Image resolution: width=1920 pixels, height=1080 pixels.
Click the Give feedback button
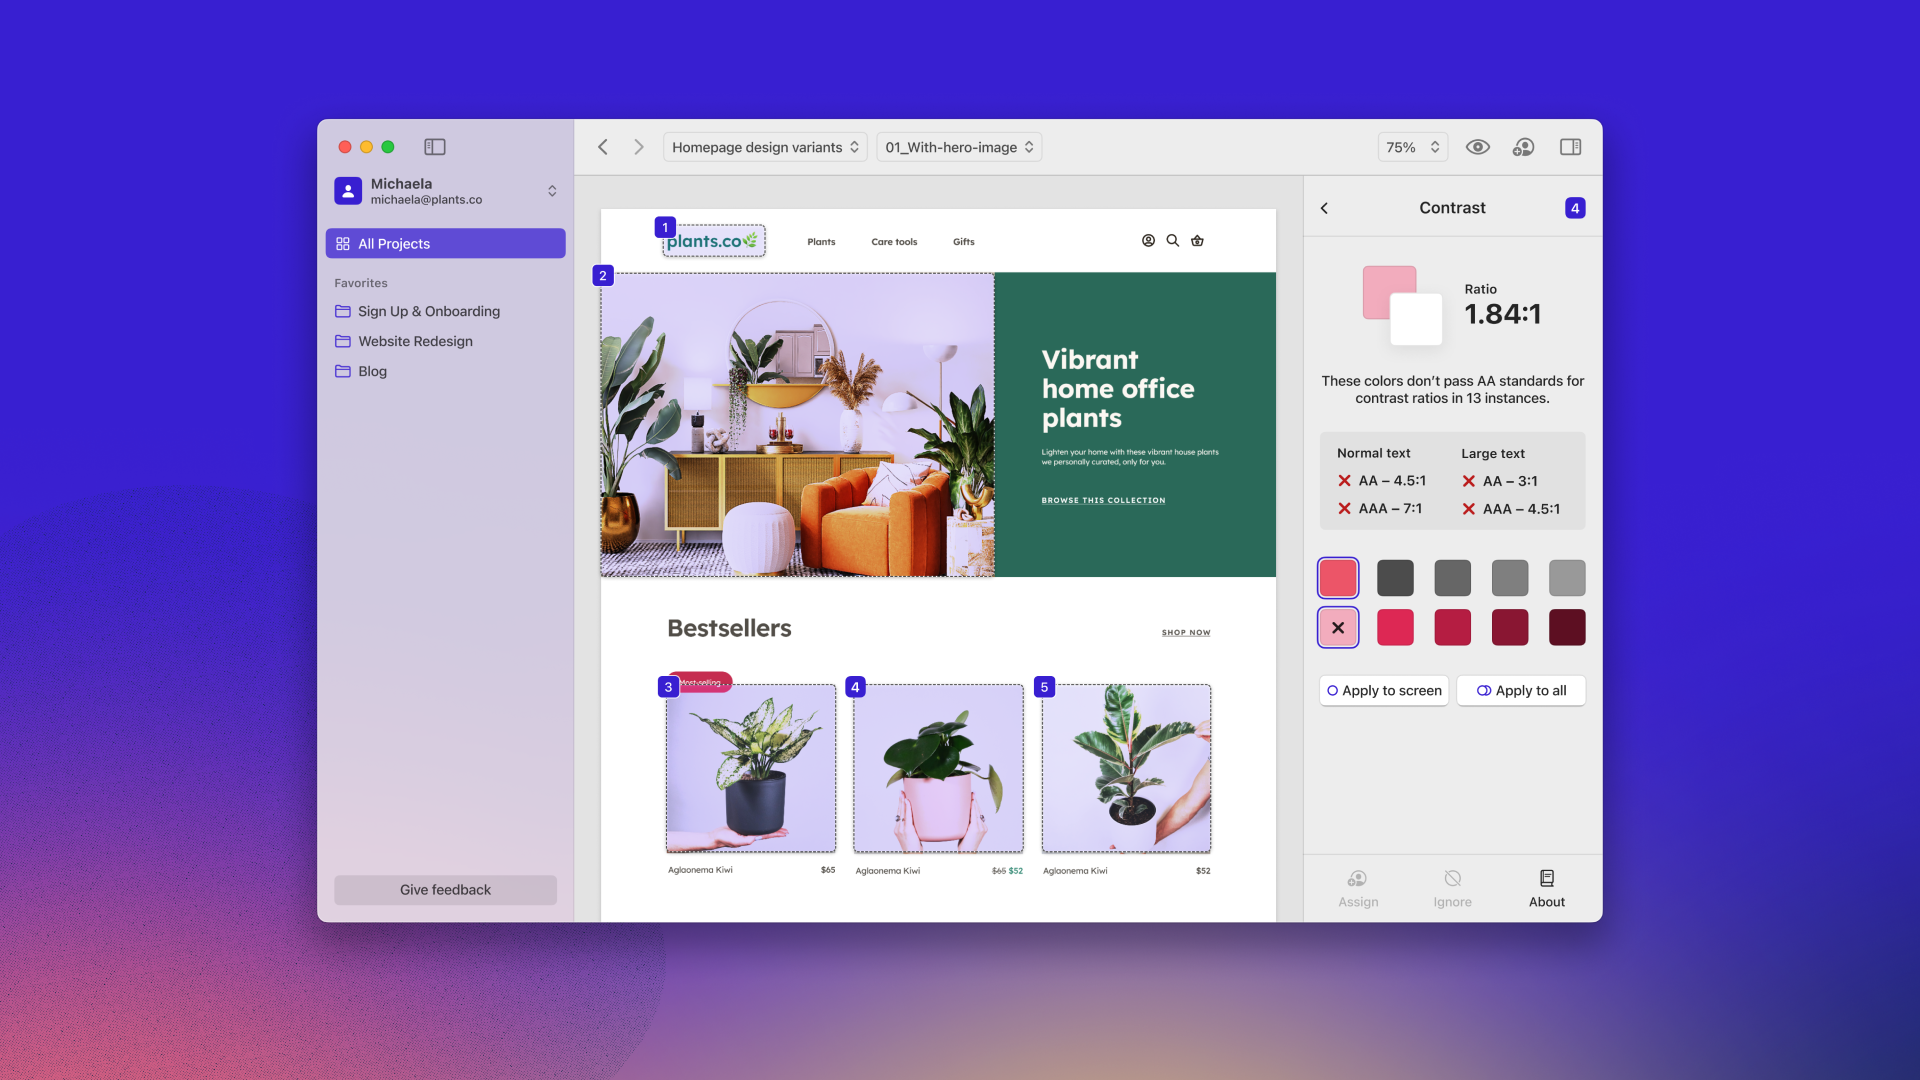coord(445,890)
